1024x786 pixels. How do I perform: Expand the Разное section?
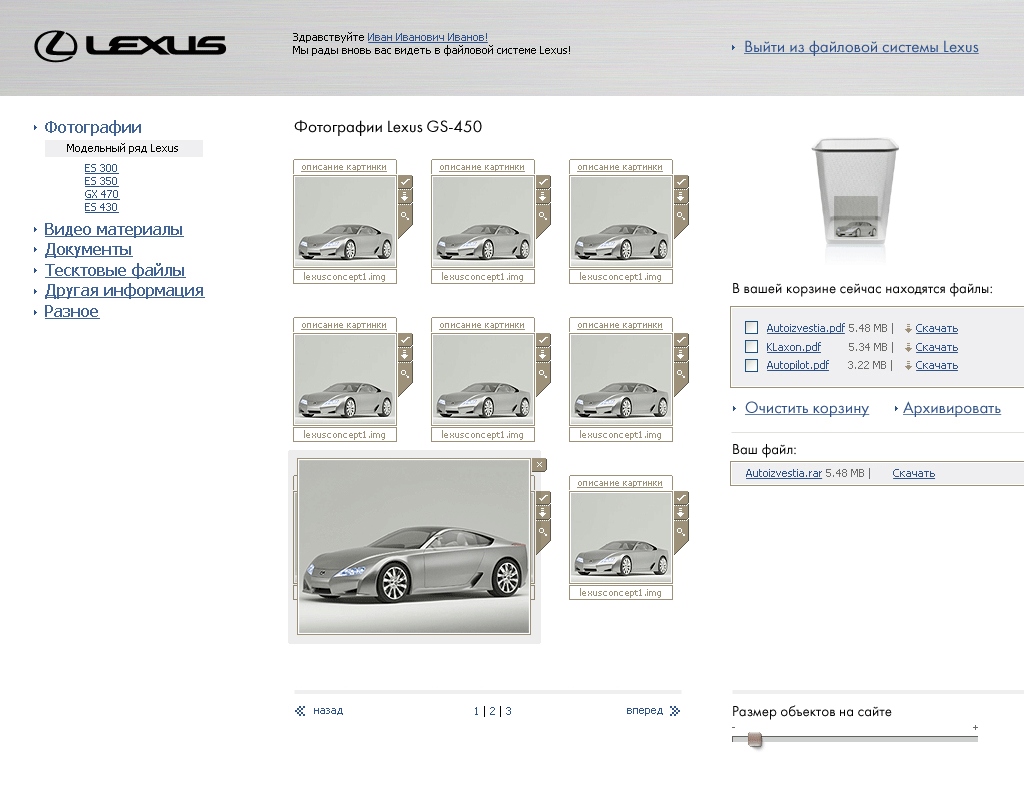point(71,311)
